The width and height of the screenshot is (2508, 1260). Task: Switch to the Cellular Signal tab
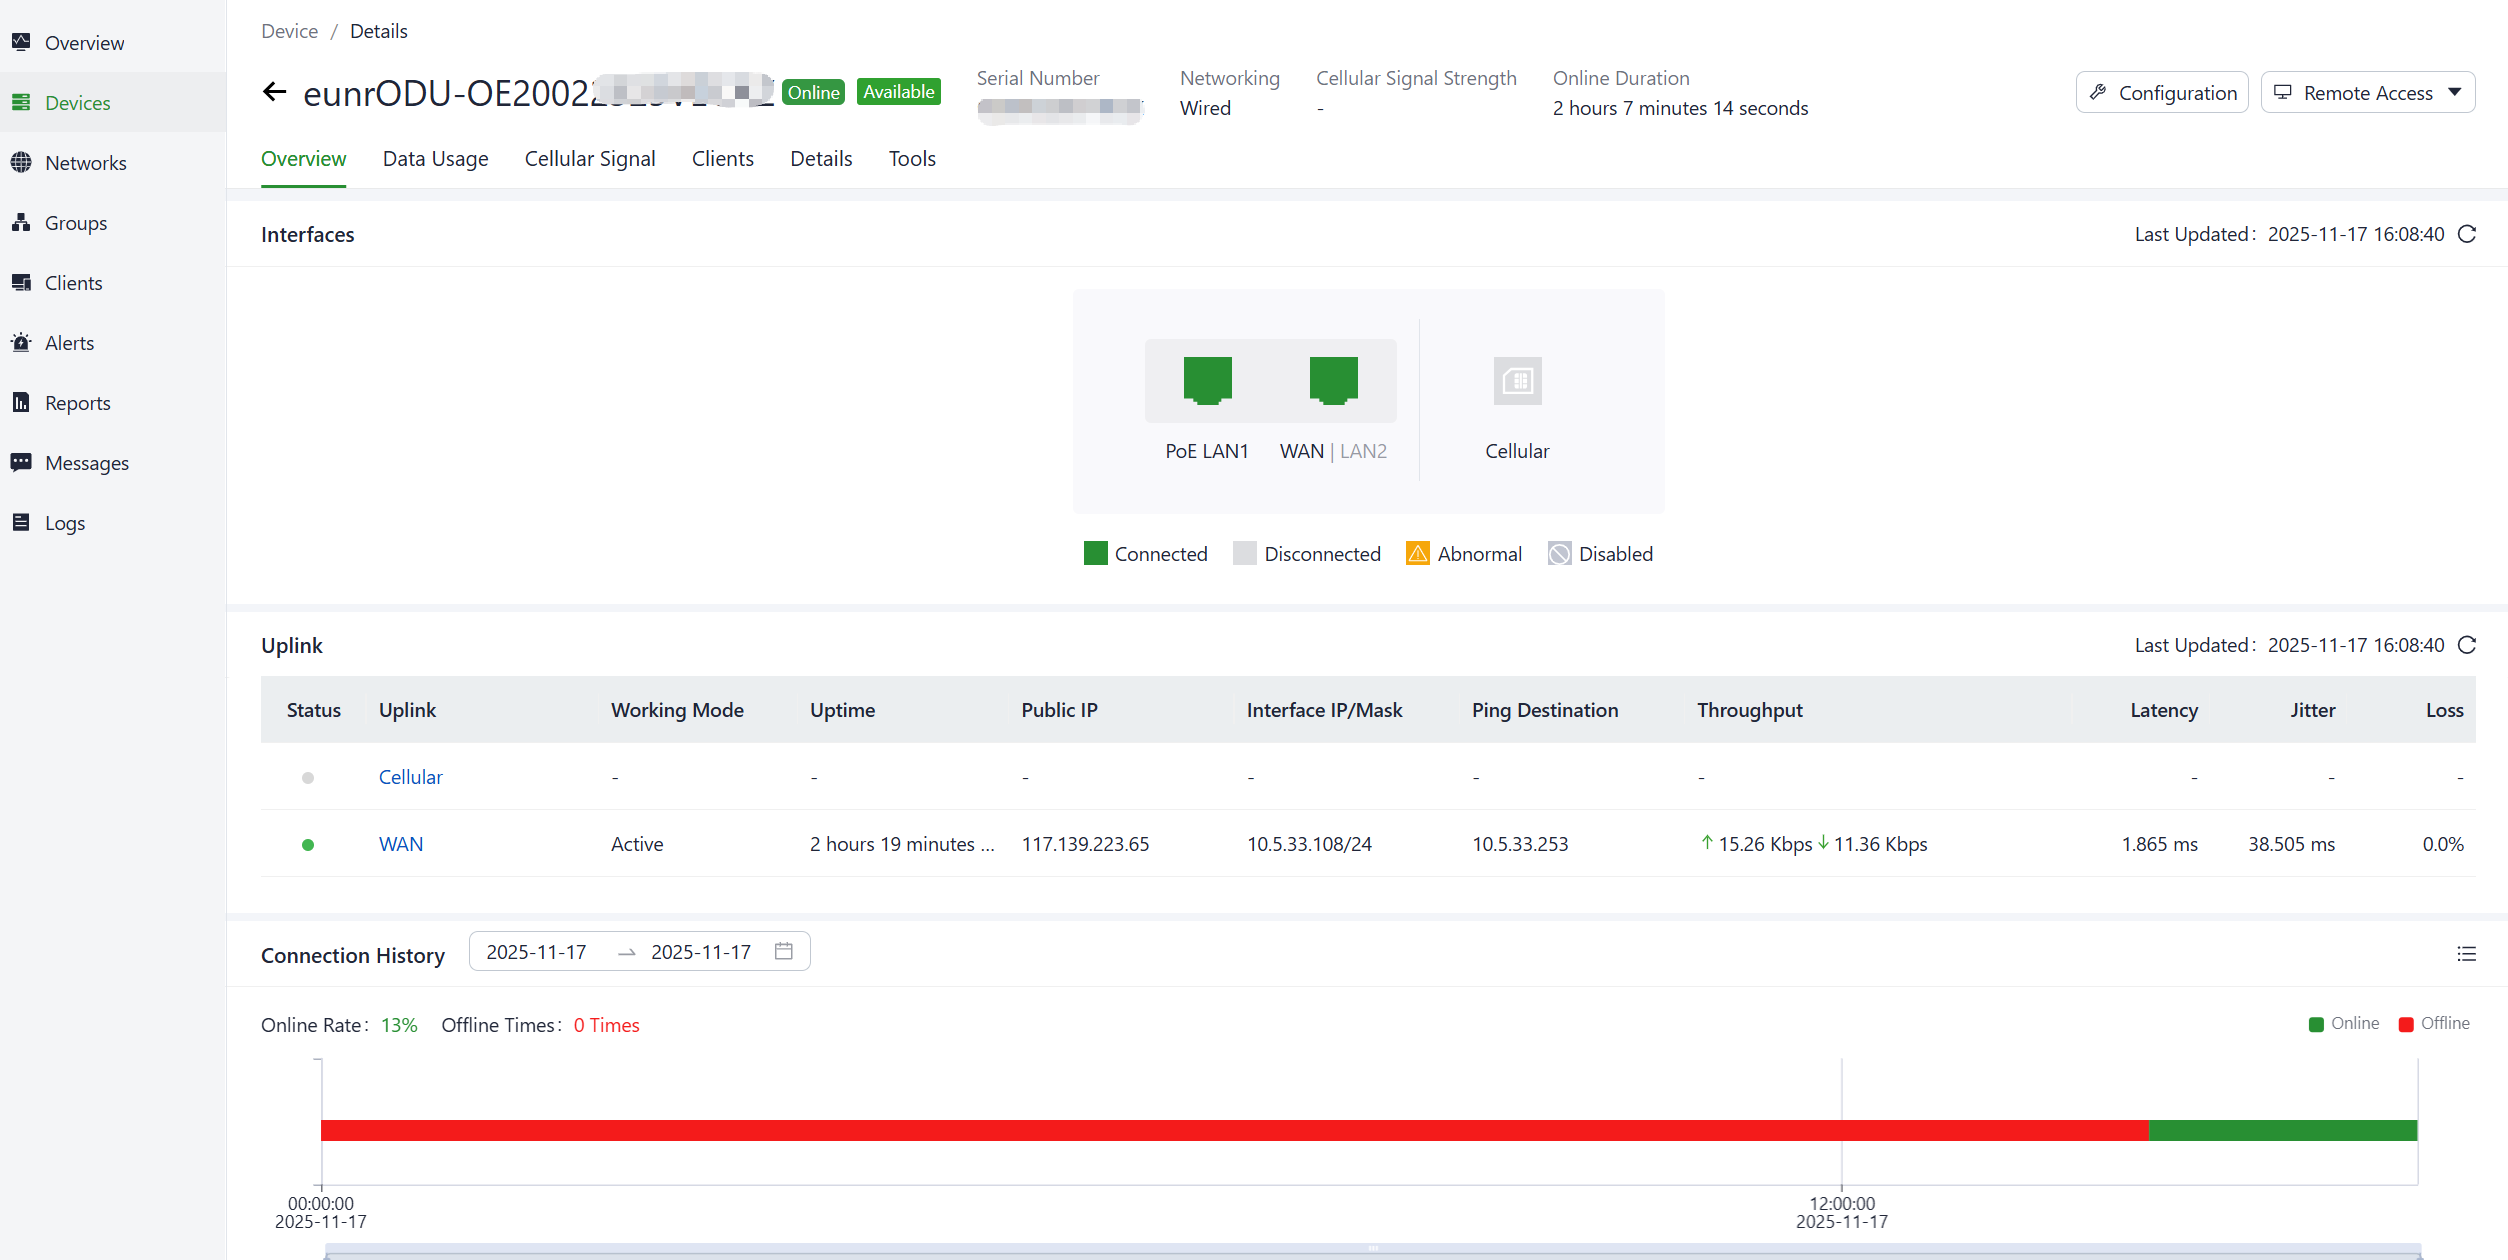click(589, 159)
